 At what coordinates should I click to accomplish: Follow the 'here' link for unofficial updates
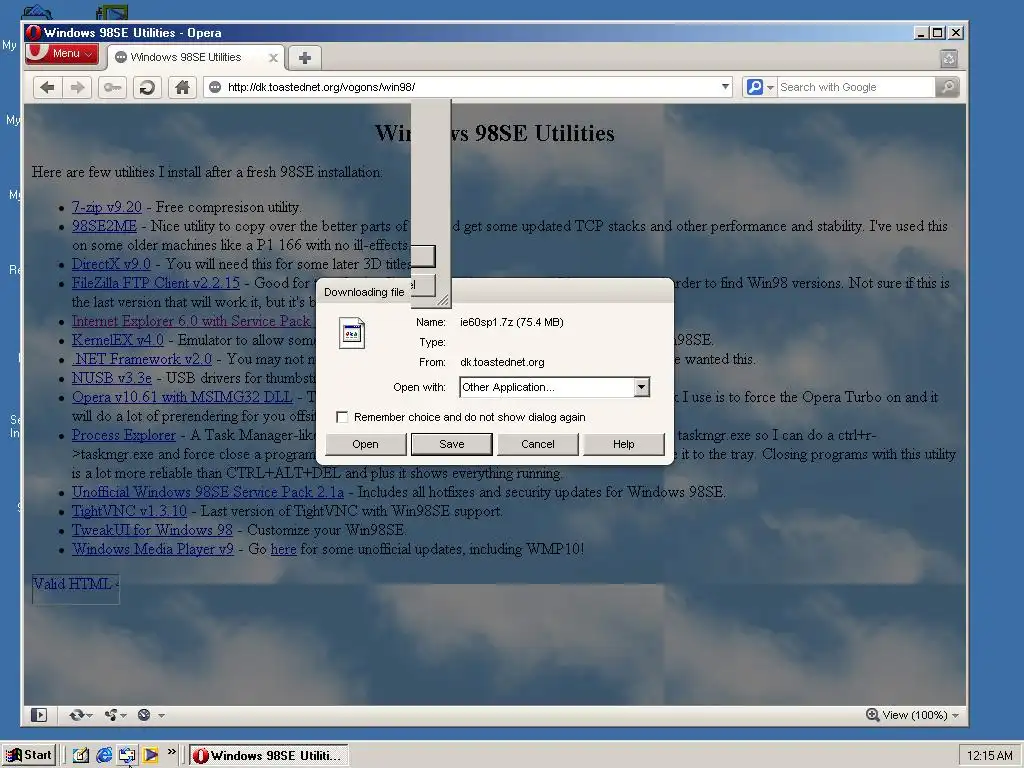tap(283, 549)
